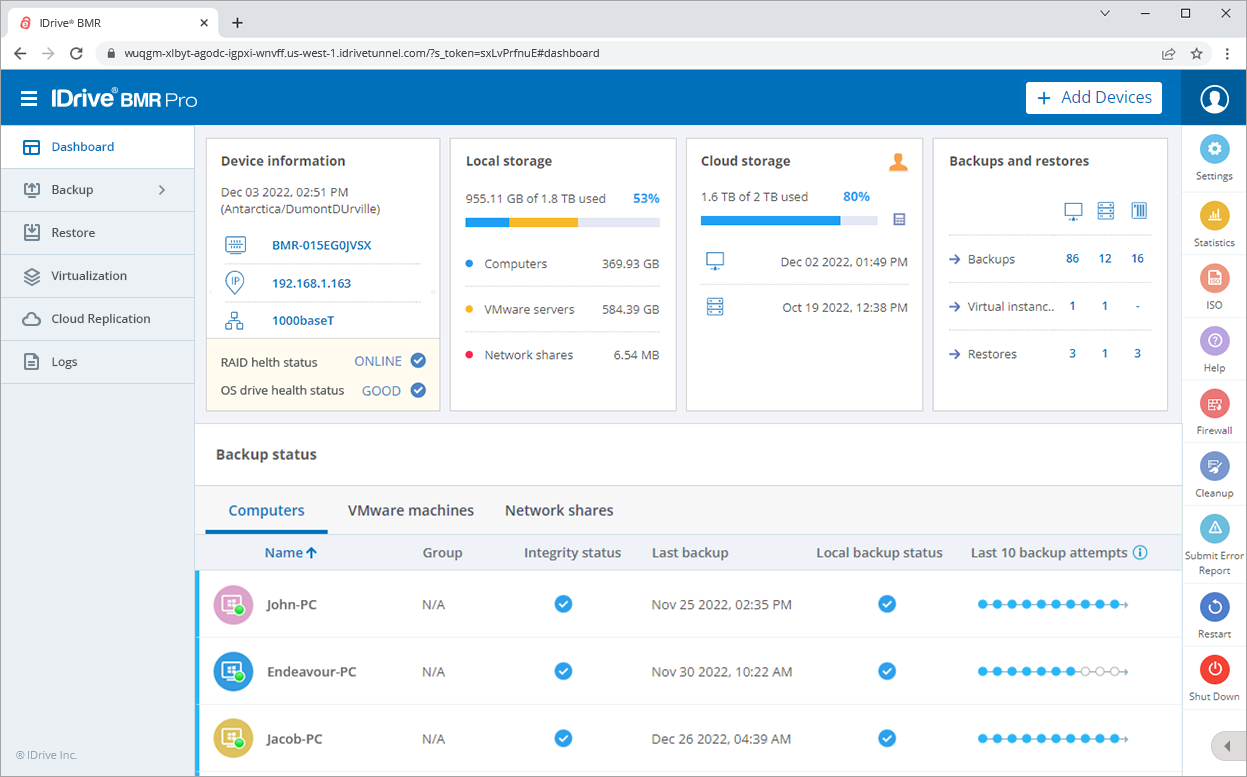Switch to the VMware machines tab
The image size is (1247, 777).
tap(411, 510)
